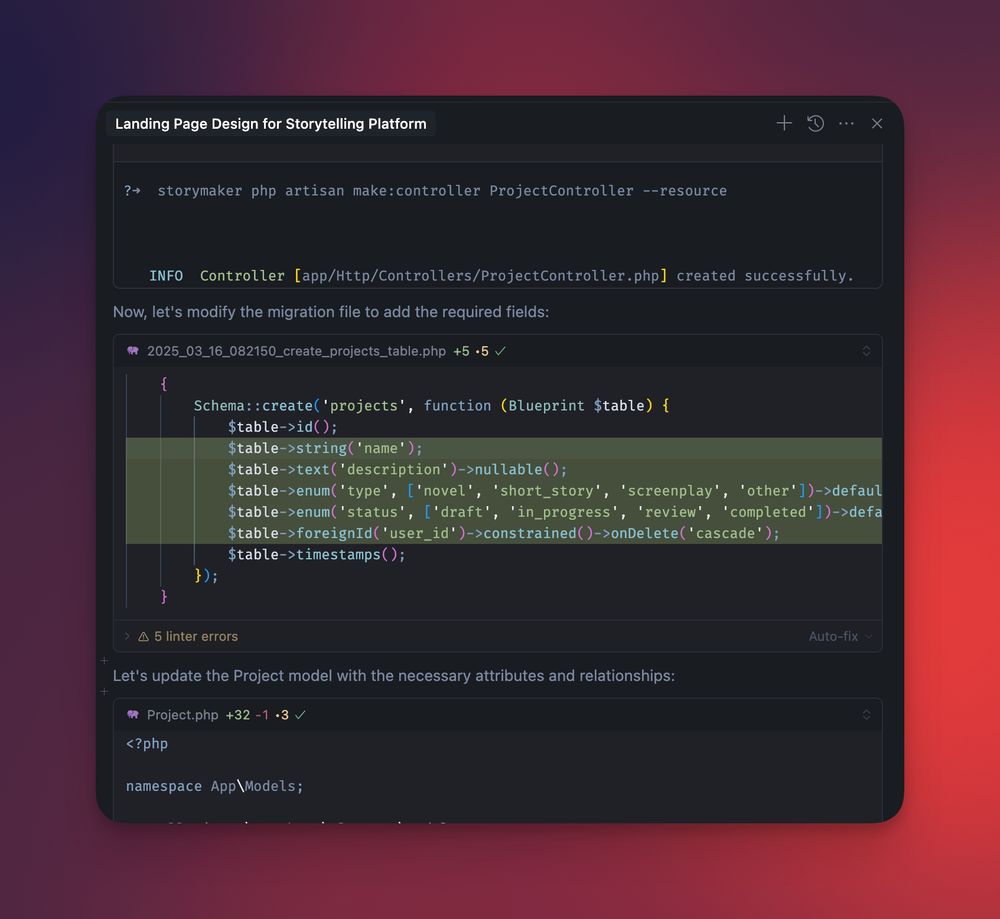Click the <?php opening tag line

coord(147,744)
